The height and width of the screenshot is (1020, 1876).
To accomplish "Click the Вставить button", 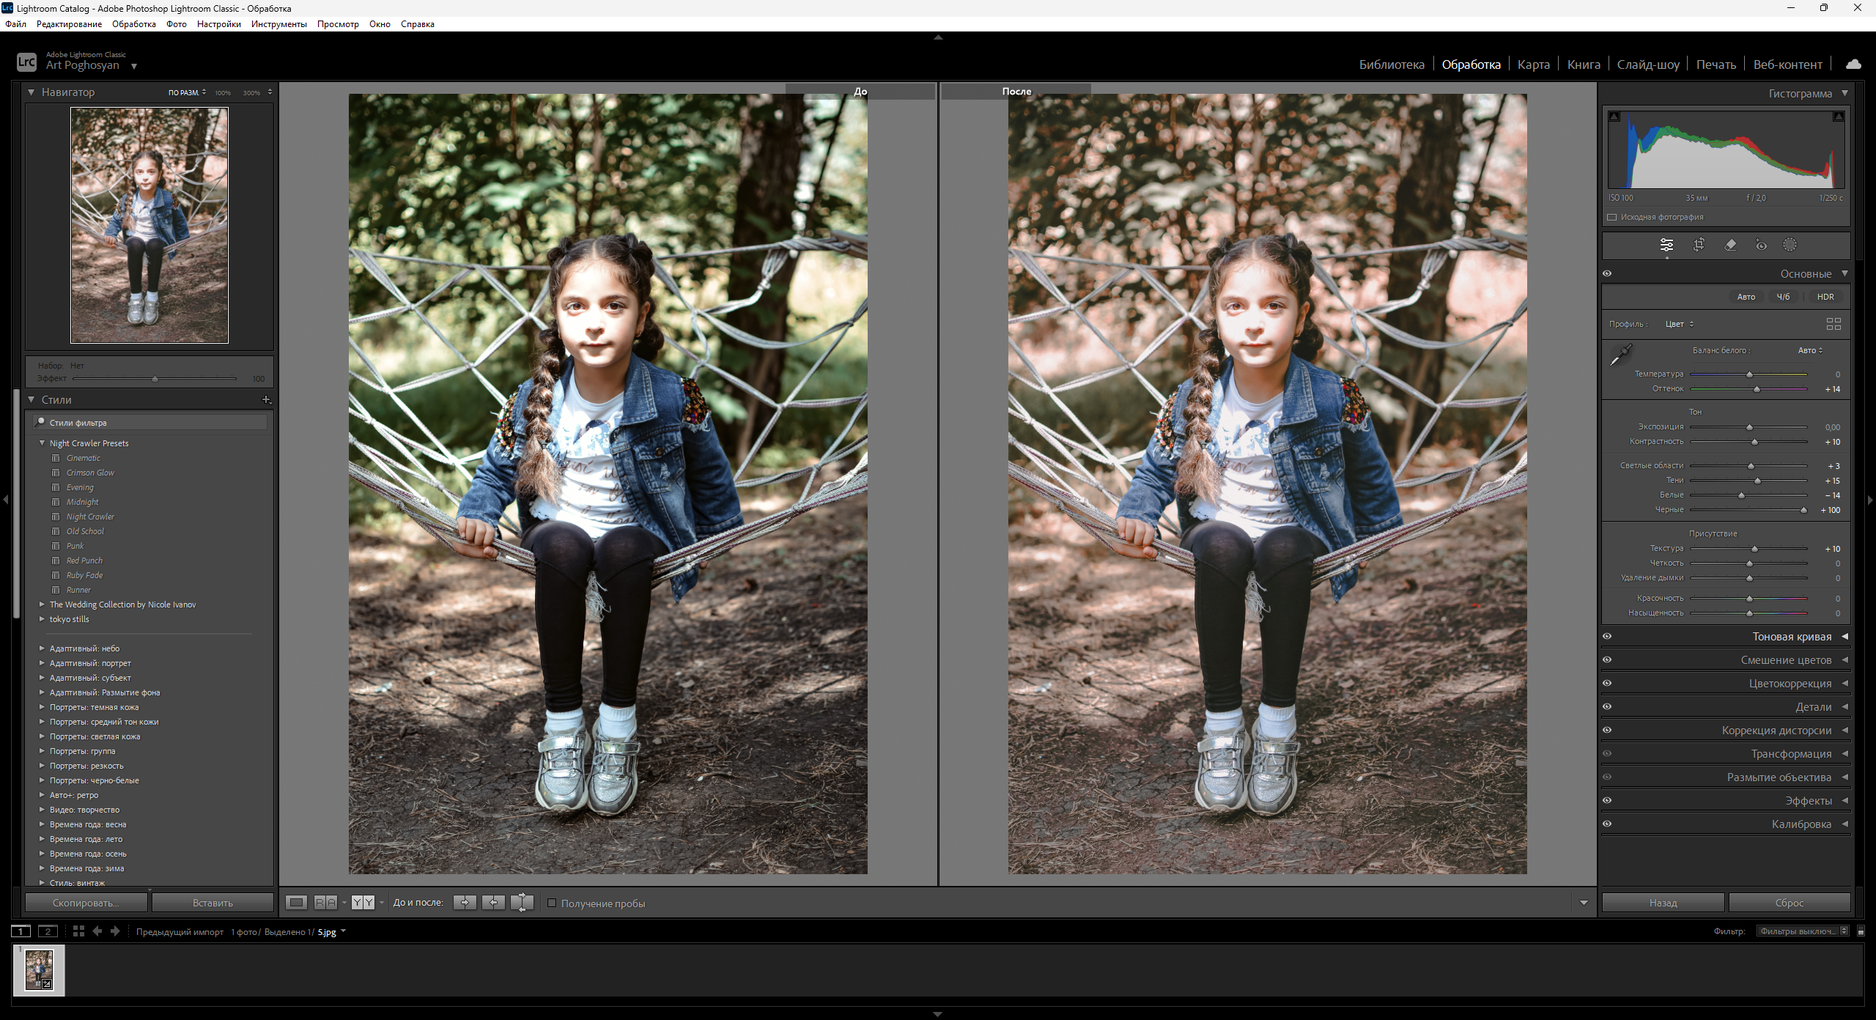I will coord(213,903).
